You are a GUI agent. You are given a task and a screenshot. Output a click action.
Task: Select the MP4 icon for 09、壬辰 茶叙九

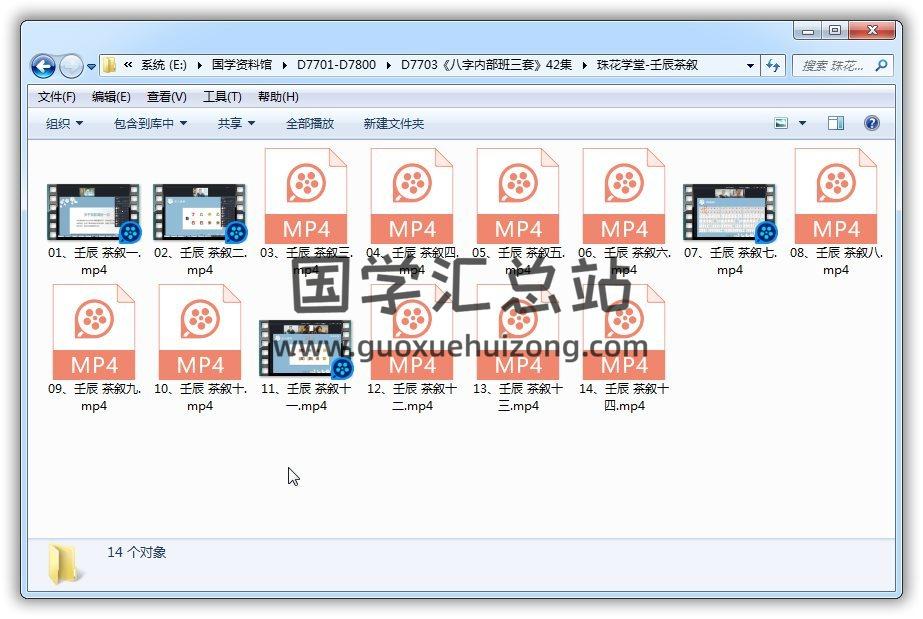(94, 332)
